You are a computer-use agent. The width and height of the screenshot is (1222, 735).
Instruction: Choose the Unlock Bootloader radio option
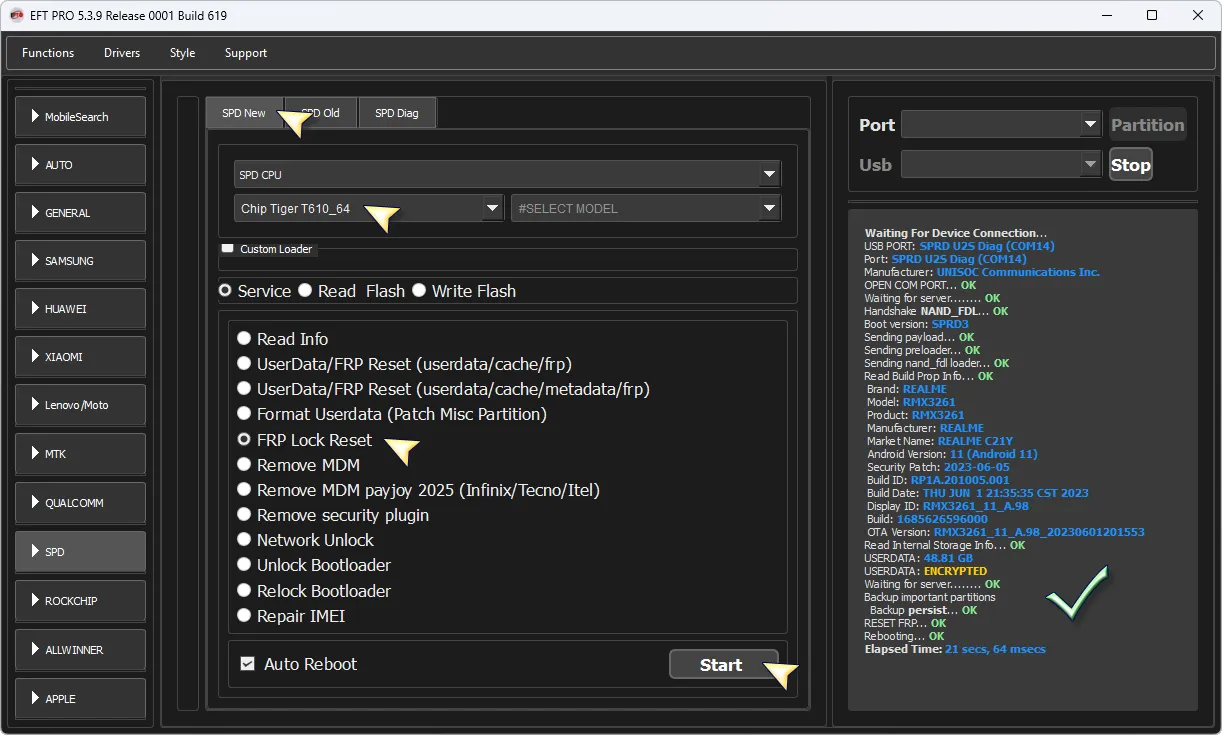click(x=244, y=565)
